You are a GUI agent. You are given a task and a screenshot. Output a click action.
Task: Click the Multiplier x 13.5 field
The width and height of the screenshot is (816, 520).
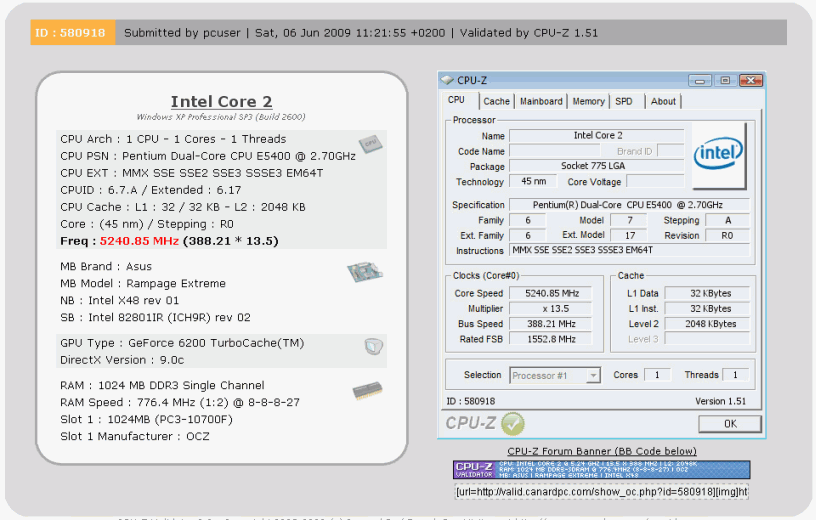[551, 309]
